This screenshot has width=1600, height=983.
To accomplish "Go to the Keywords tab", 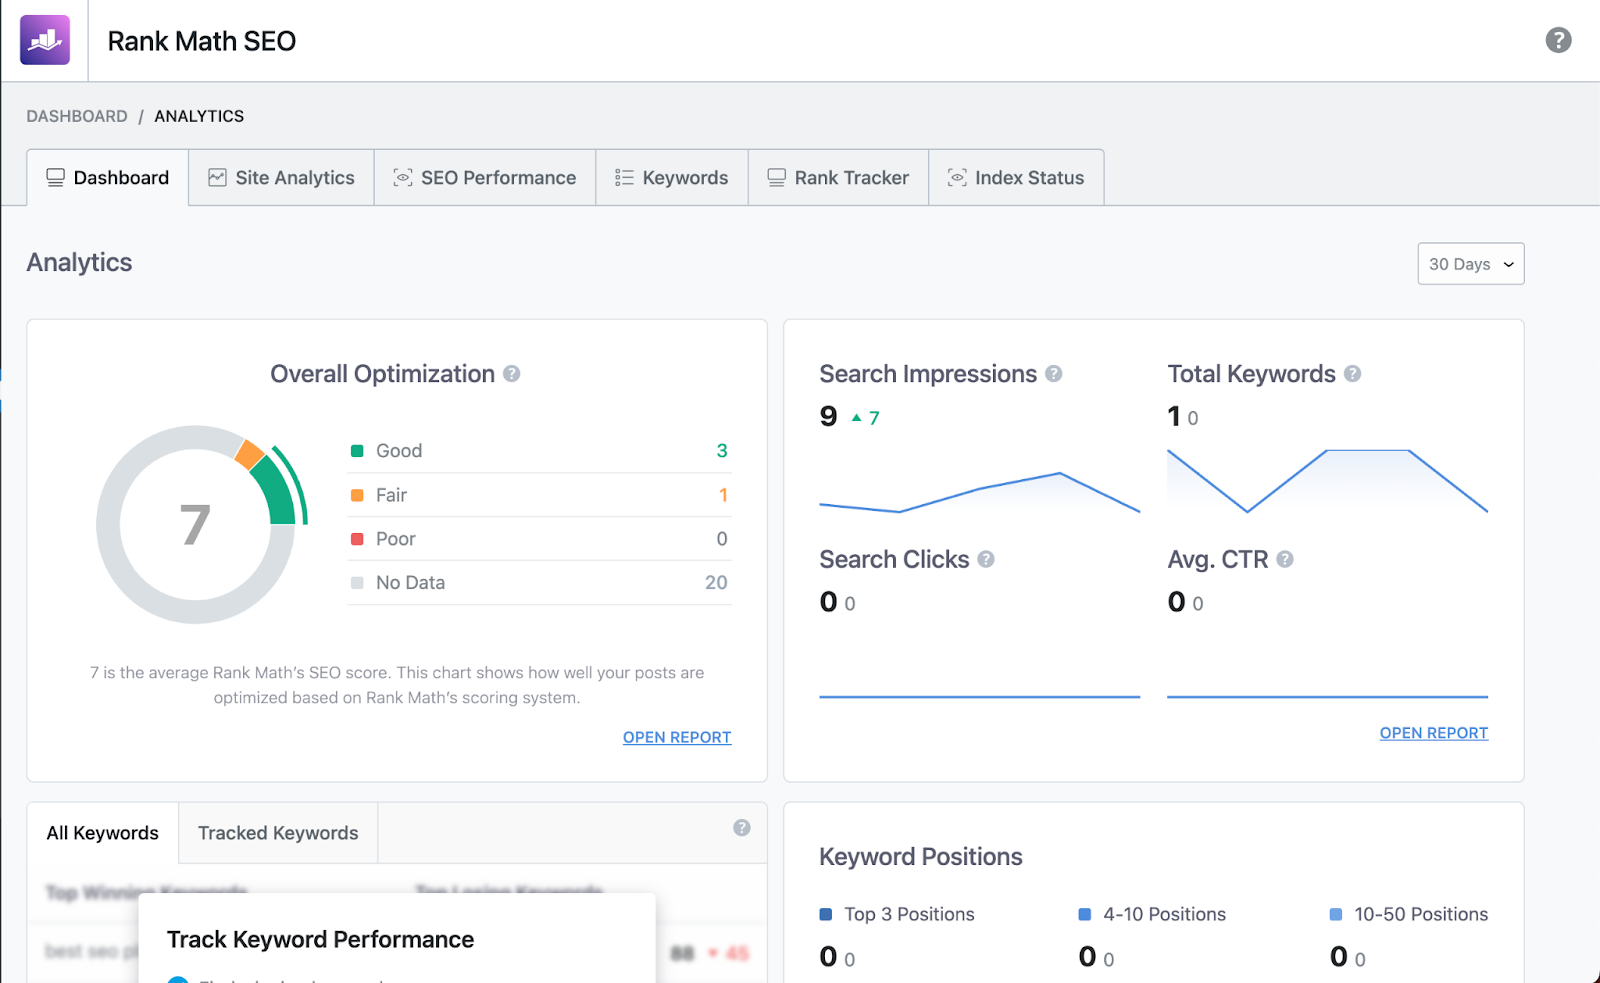I will 672,178.
